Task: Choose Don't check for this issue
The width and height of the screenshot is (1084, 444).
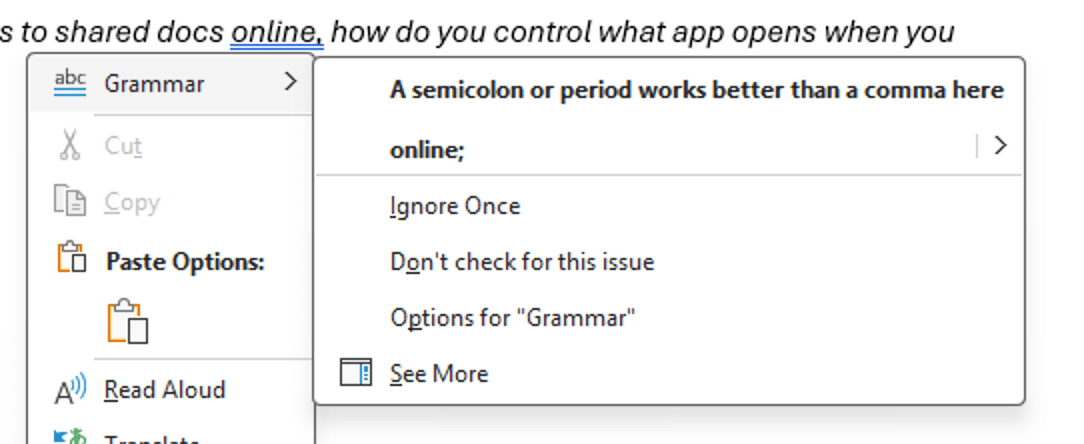Action: (x=522, y=262)
